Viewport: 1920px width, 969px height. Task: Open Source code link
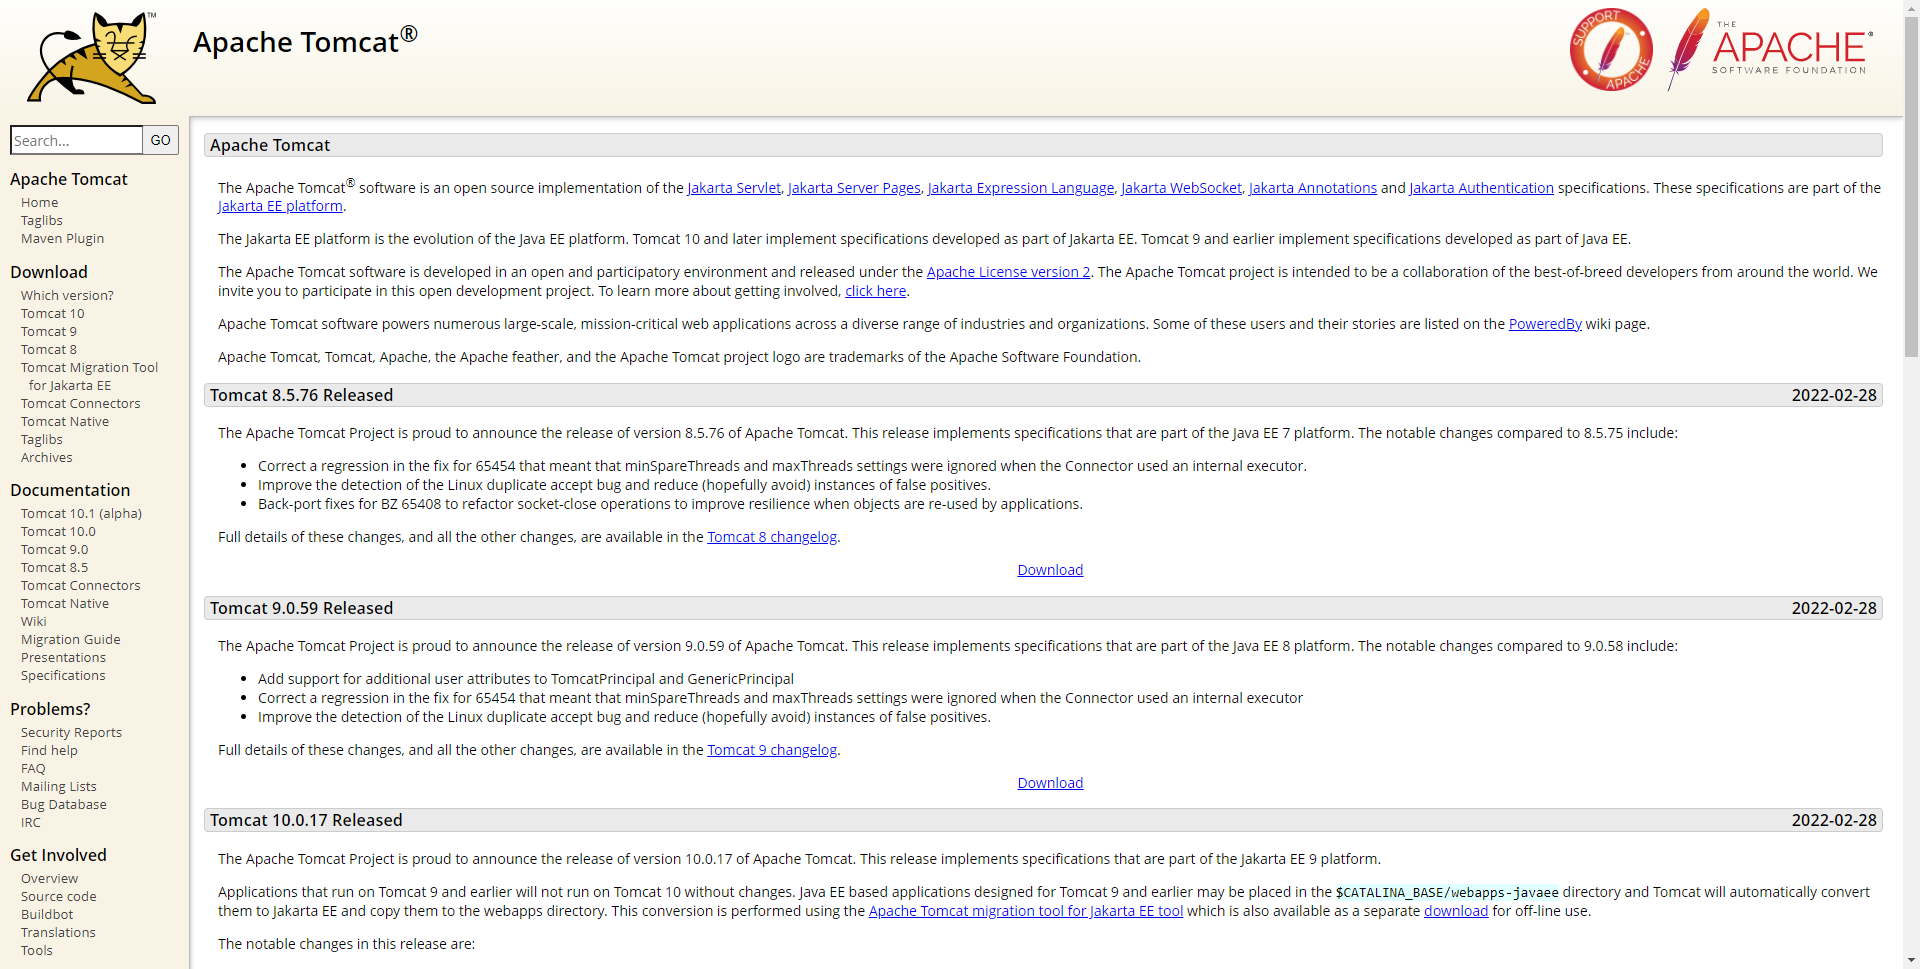[x=58, y=896]
